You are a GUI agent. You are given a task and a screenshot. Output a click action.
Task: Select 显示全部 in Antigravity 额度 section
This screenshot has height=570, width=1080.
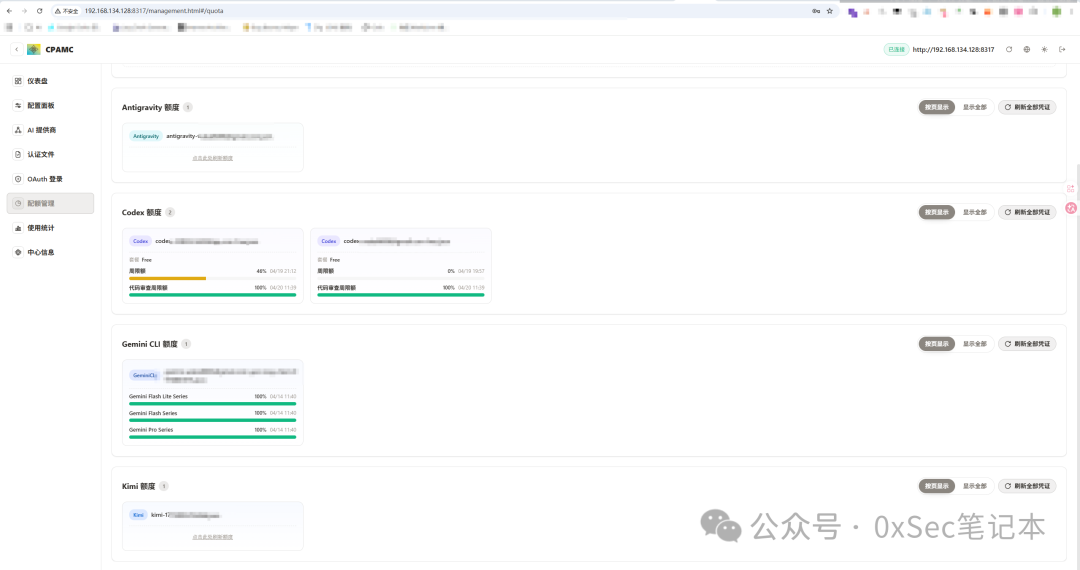click(x=975, y=107)
